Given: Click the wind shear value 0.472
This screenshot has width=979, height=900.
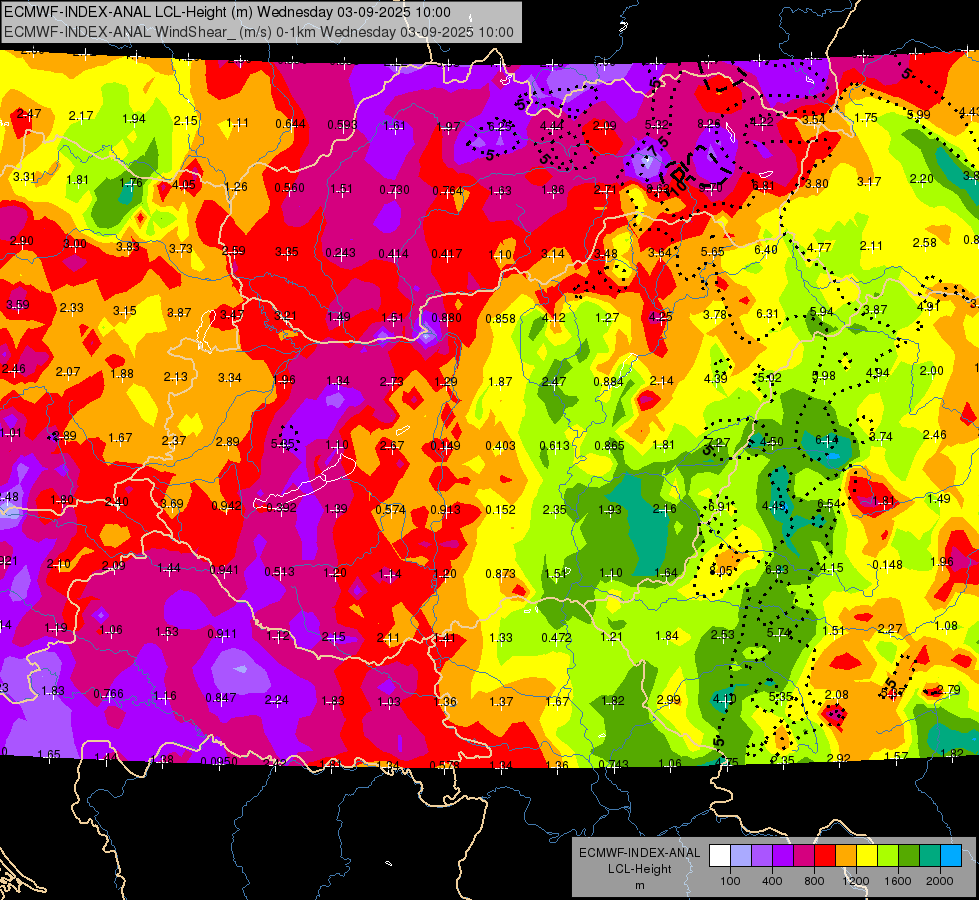Looking at the screenshot, I should point(556,637).
